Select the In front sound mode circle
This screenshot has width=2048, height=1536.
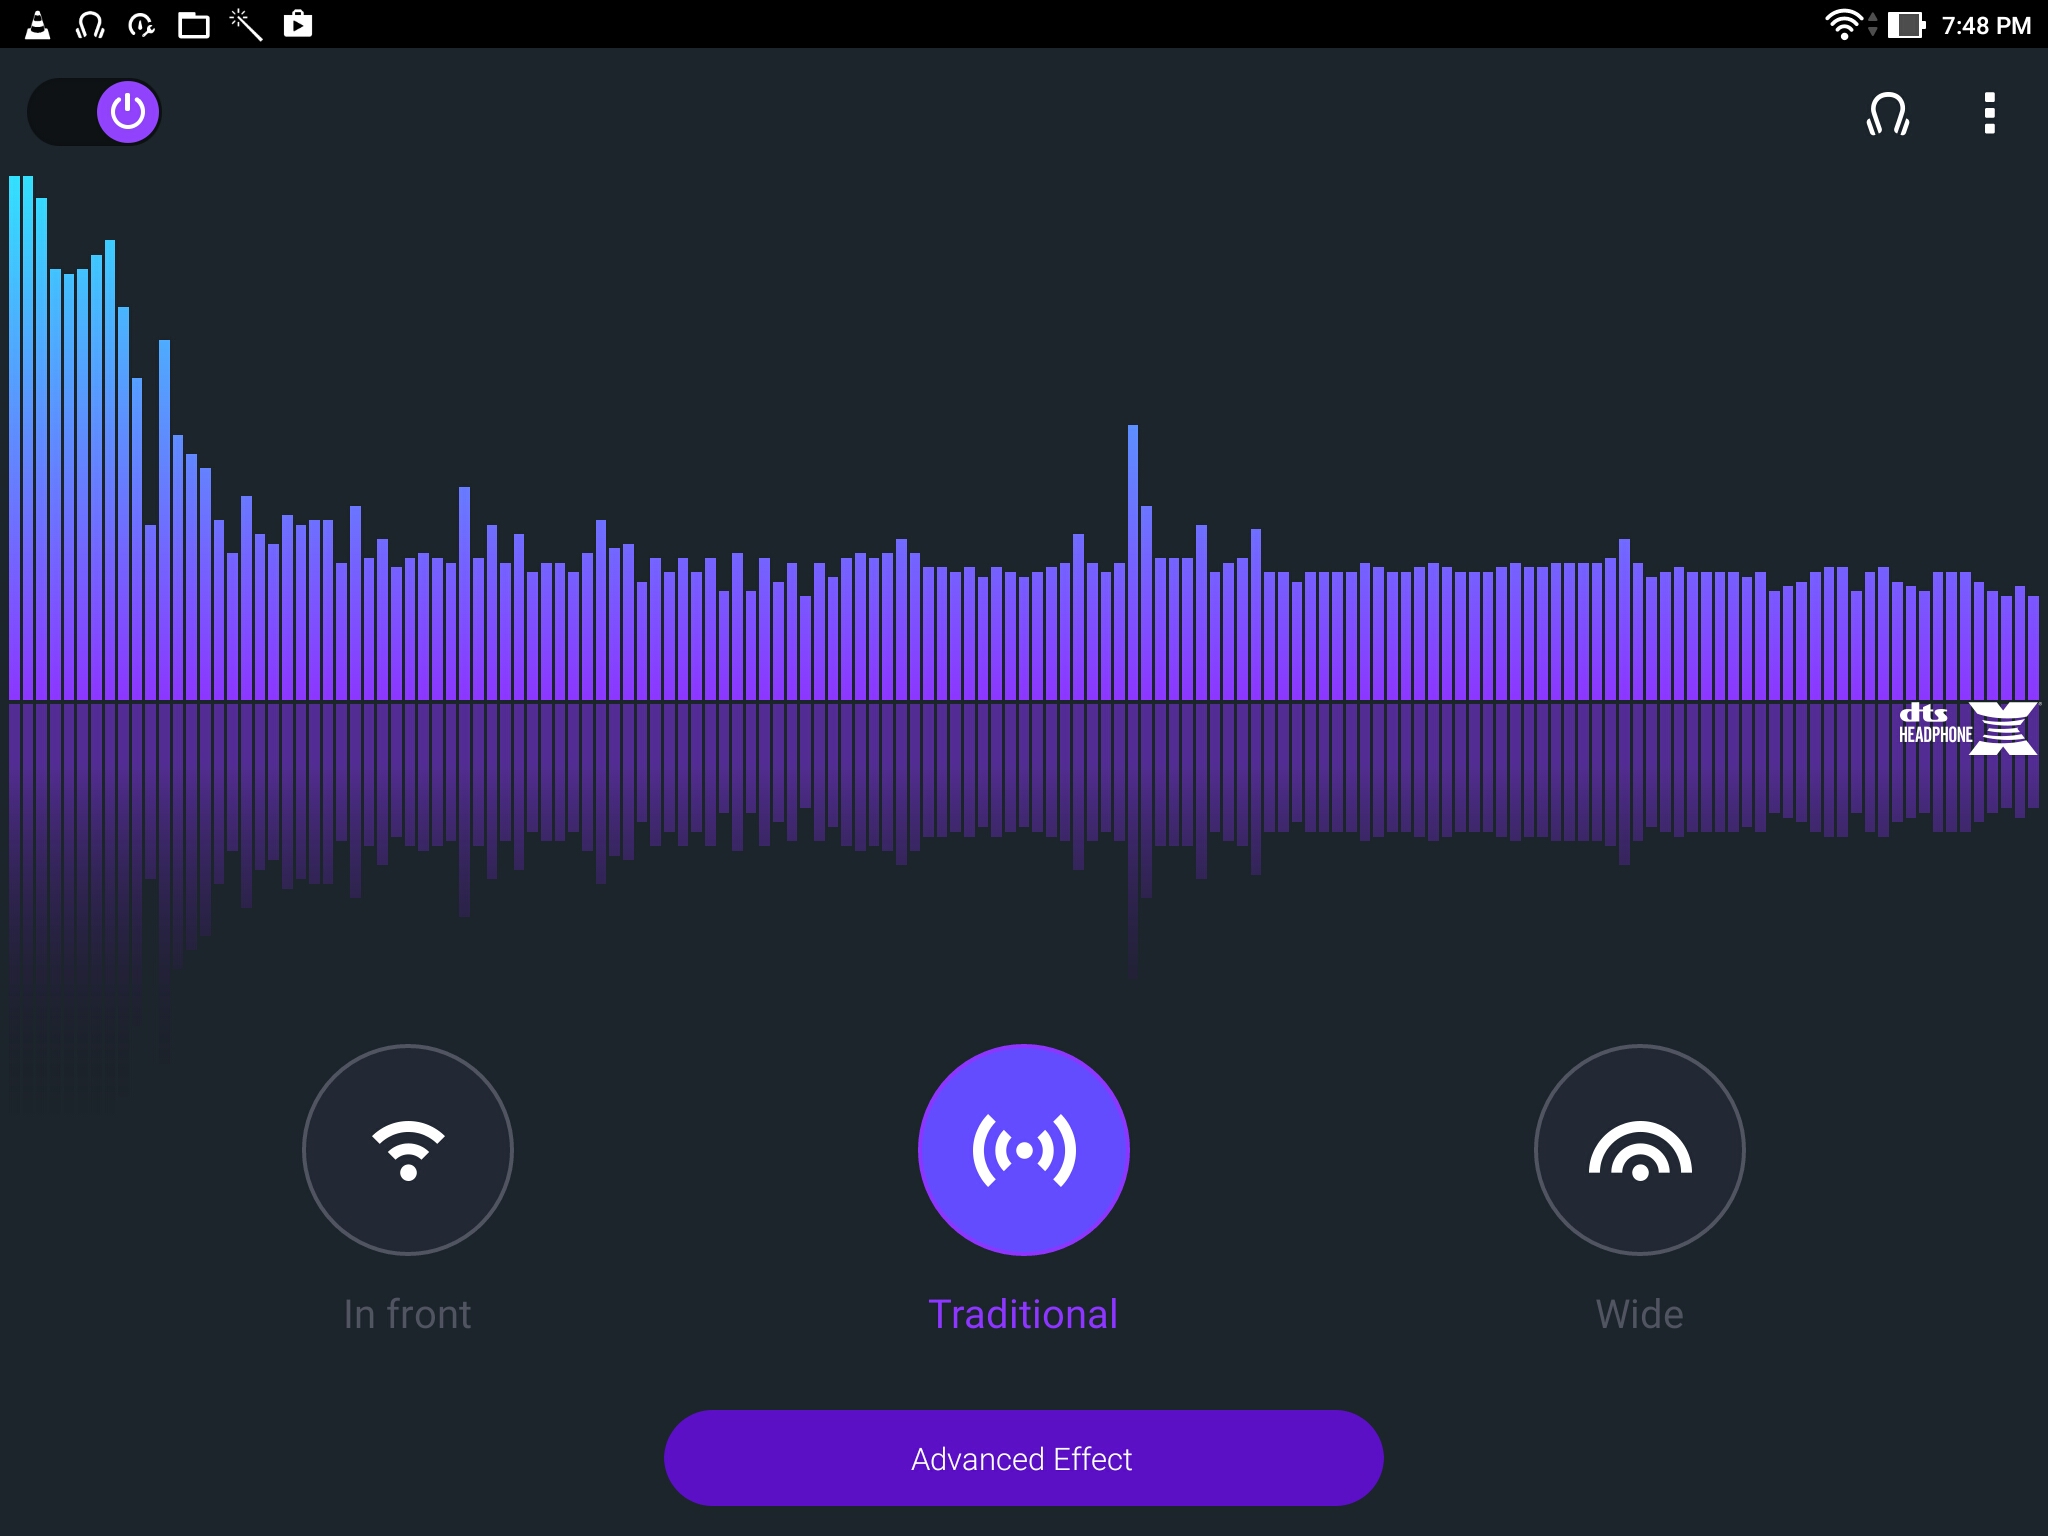point(408,1150)
